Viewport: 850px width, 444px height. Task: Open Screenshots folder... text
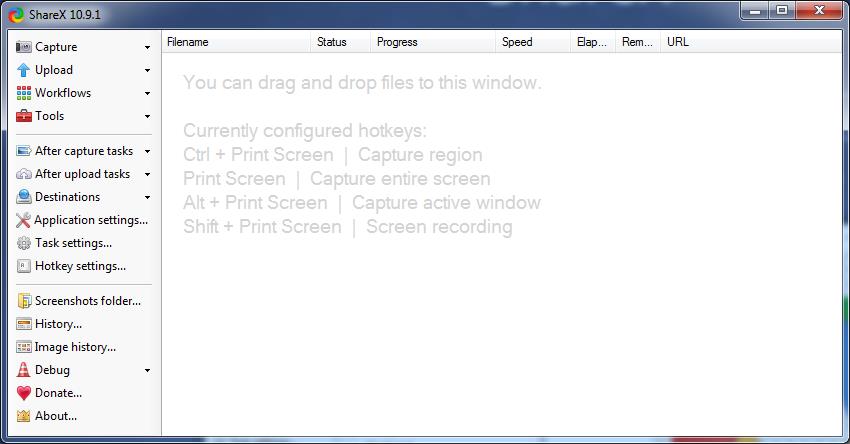88,301
